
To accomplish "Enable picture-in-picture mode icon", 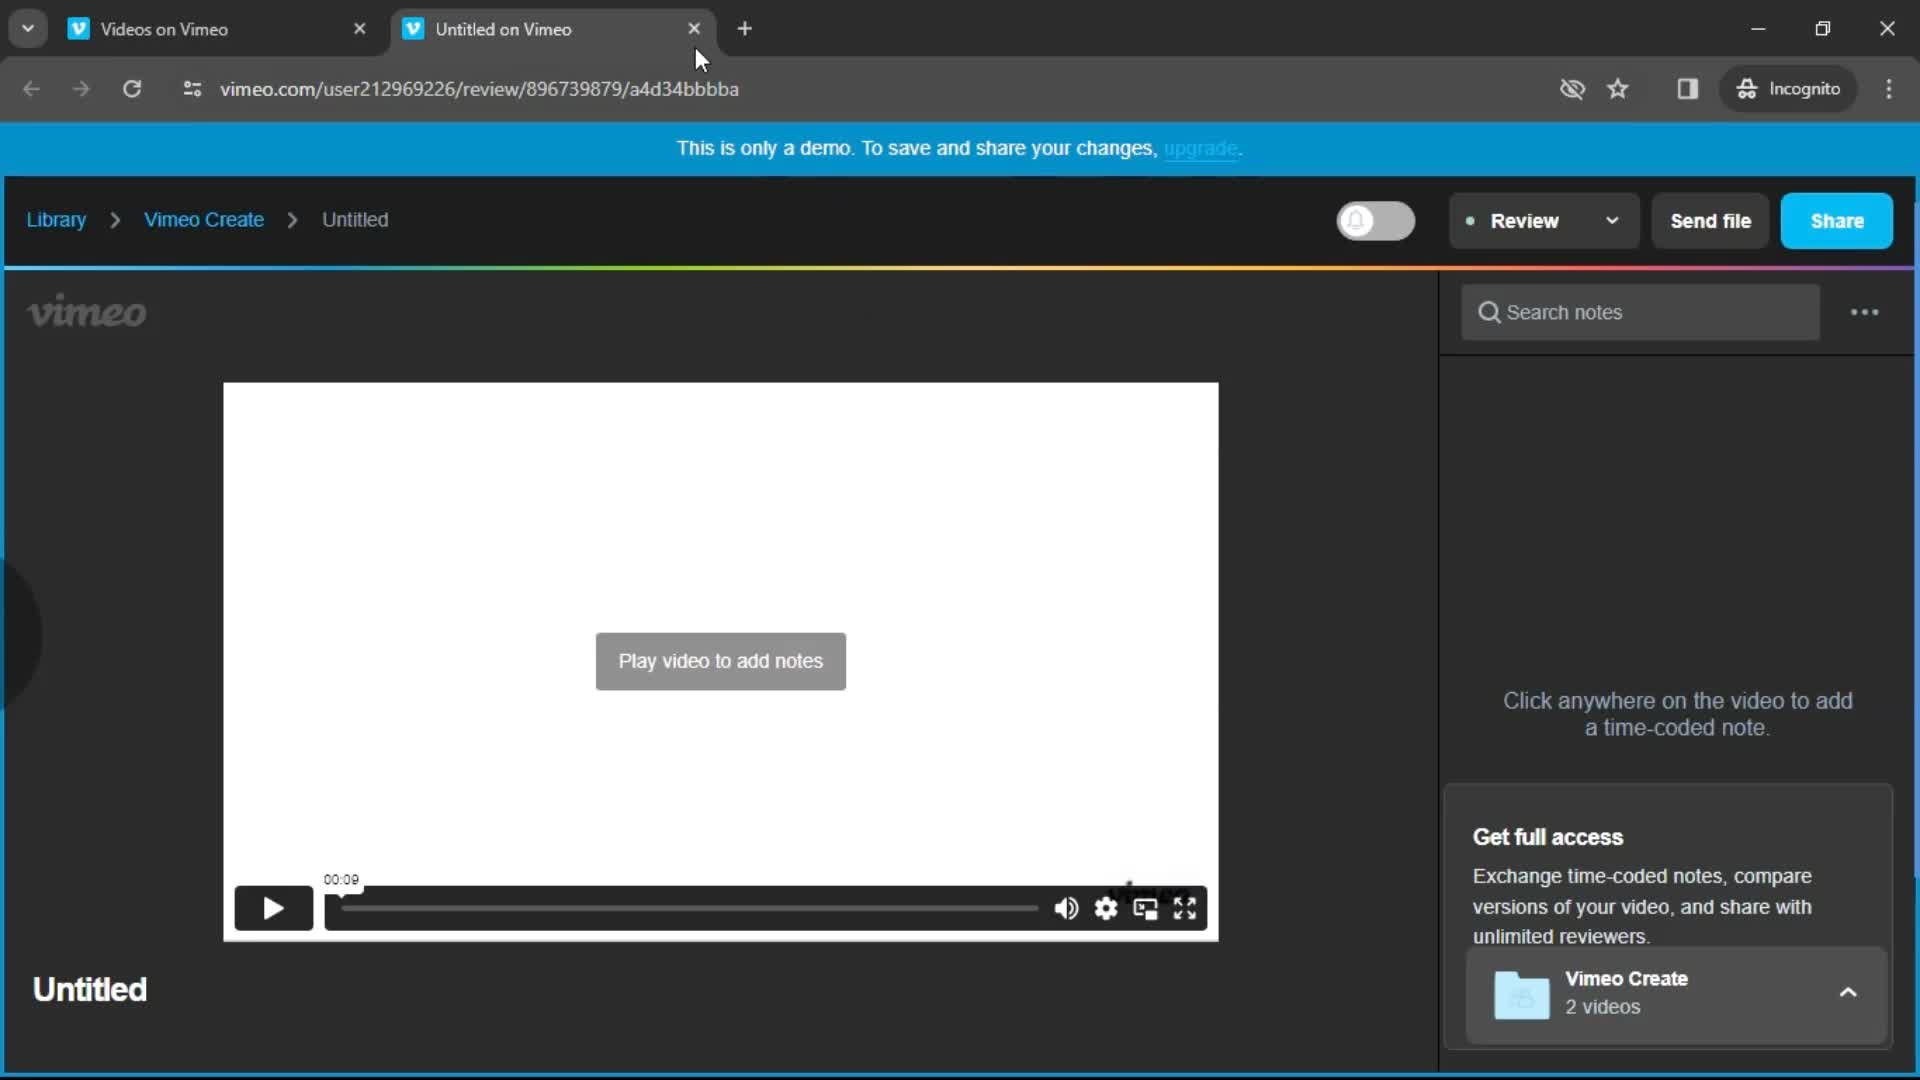I will click(x=1145, y=908).
